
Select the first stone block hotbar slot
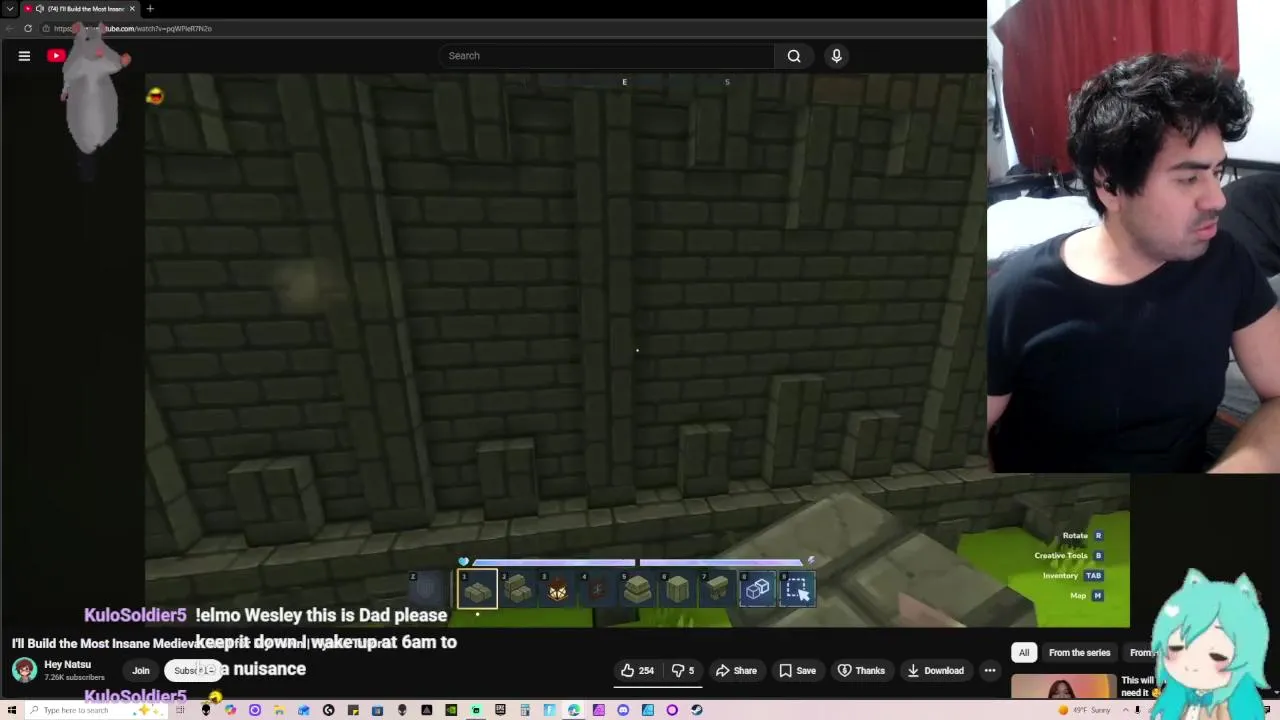(x=477, y=589)
